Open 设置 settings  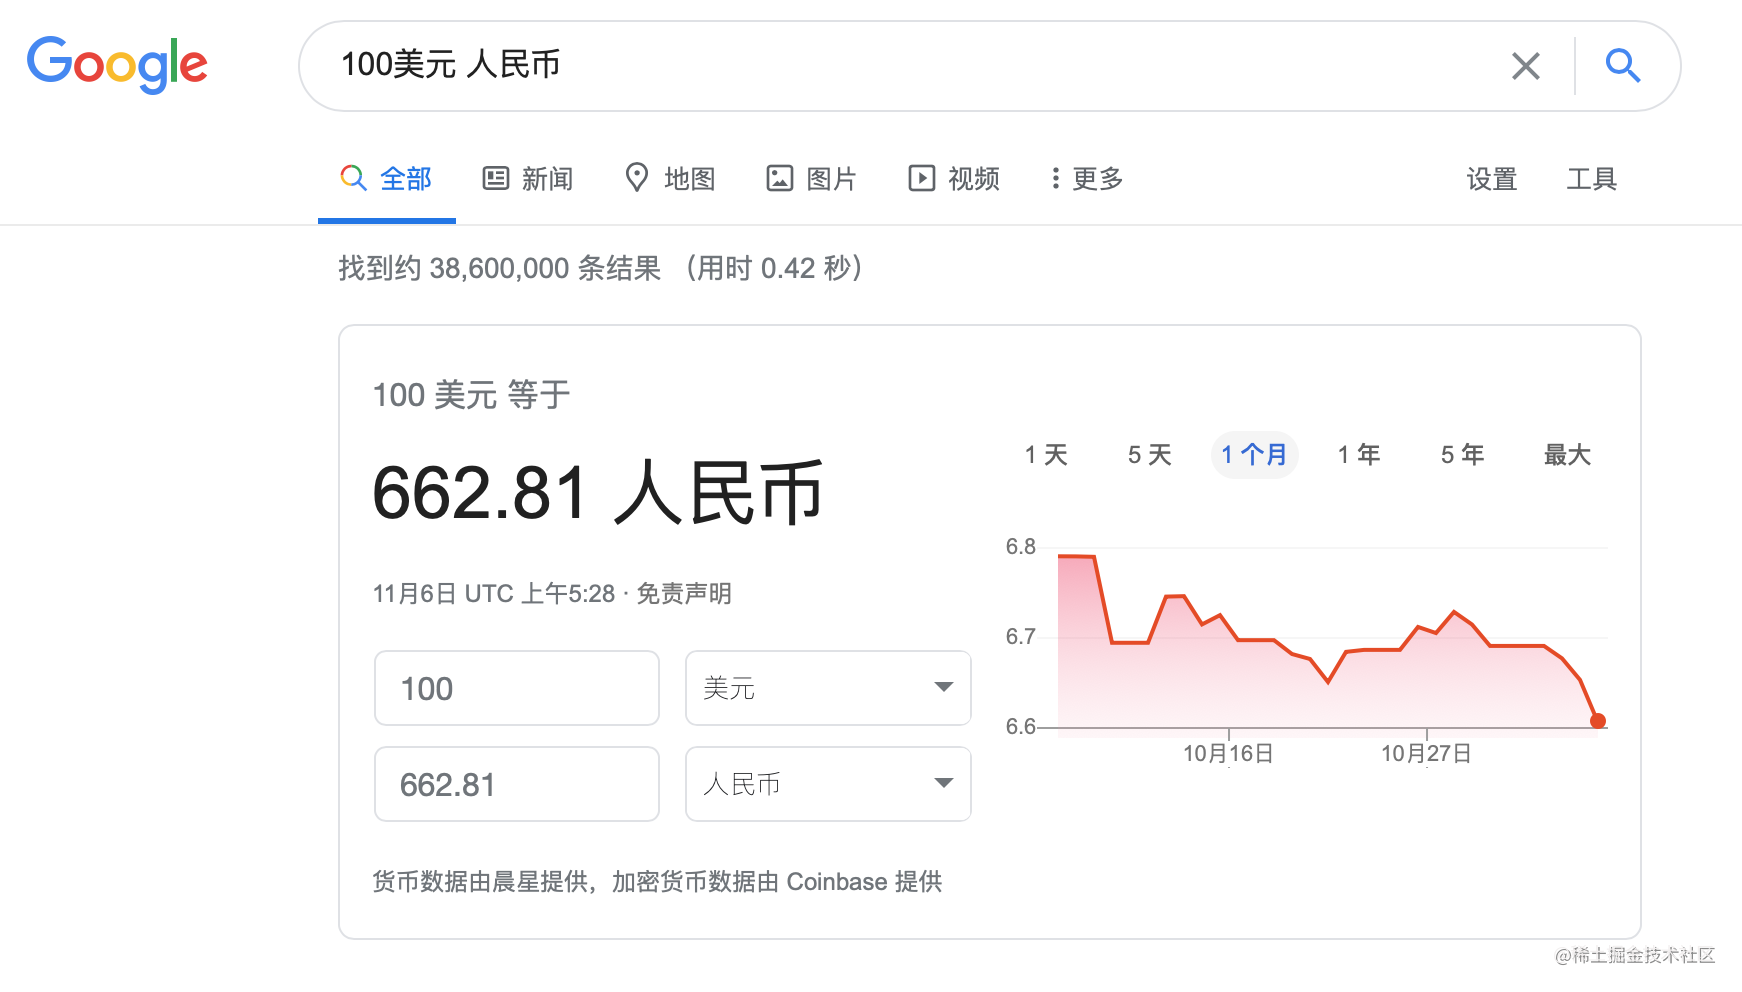pyautogui.click(x=1492, y=179)
